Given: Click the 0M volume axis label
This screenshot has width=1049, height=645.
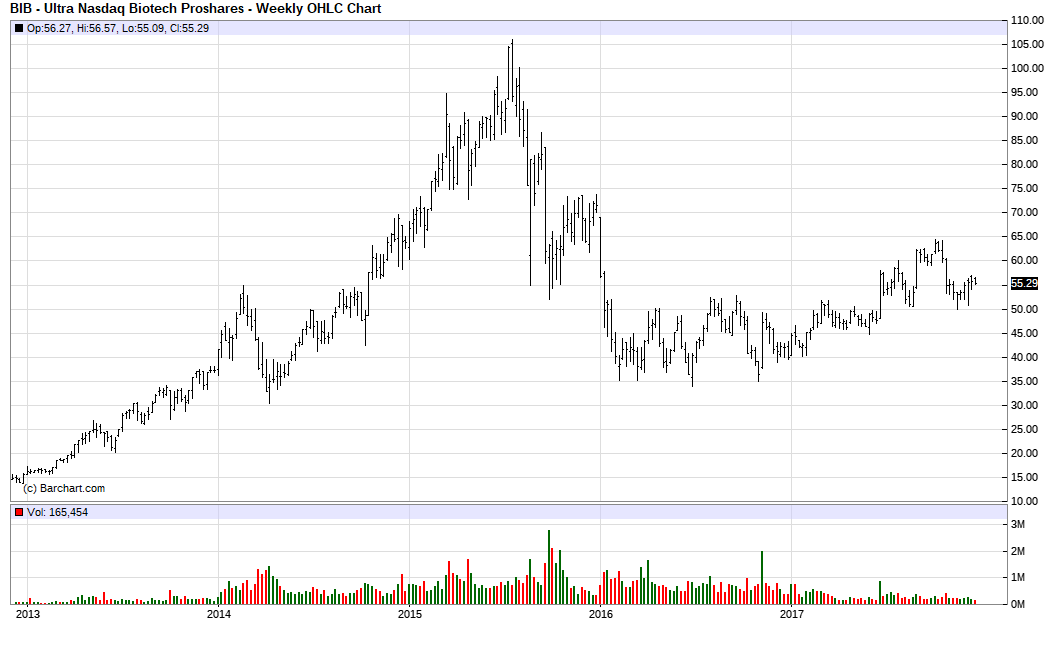Looking at the screenshot, I should click(x=1018, y=604).
